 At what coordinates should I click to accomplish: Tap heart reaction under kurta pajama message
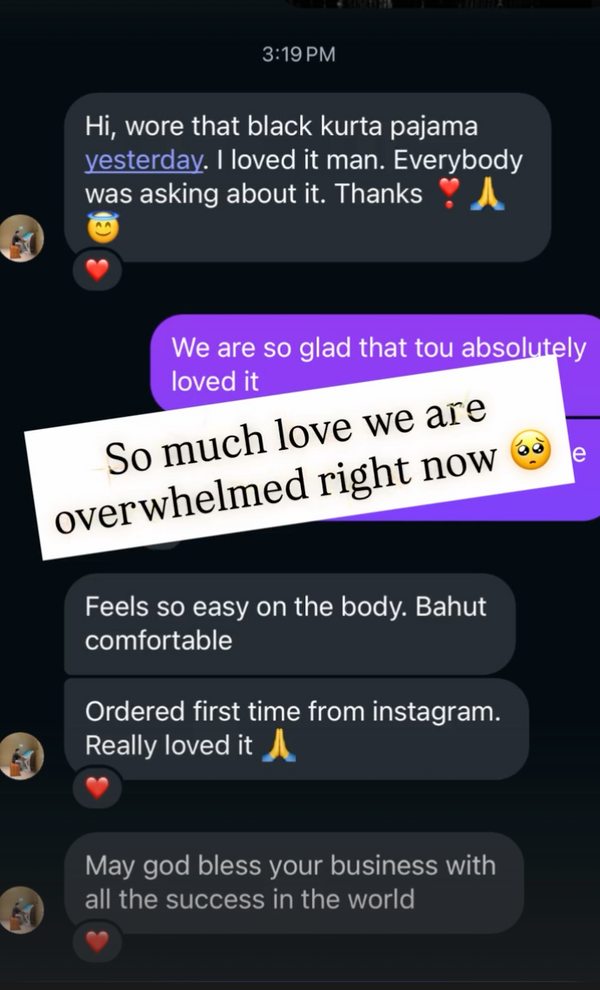97,270
